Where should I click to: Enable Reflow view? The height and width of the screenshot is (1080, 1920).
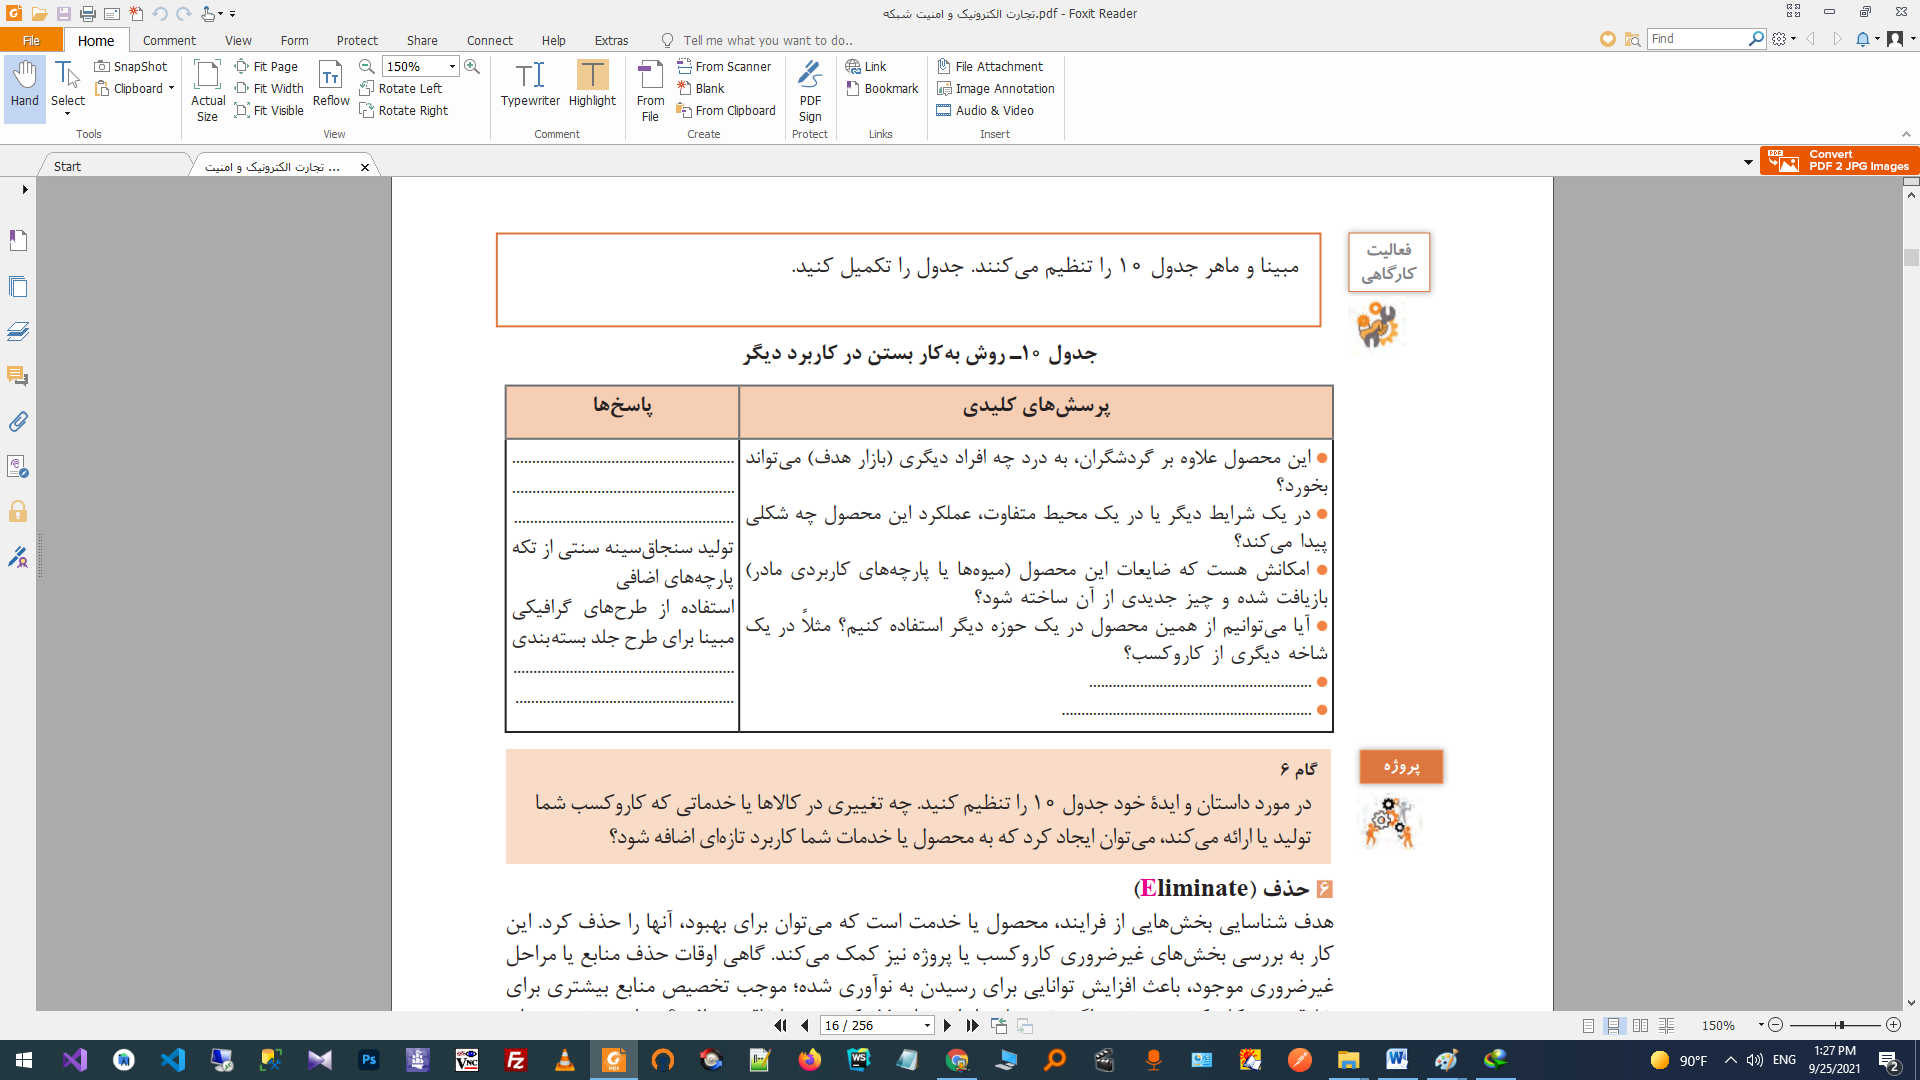[331, 84]
